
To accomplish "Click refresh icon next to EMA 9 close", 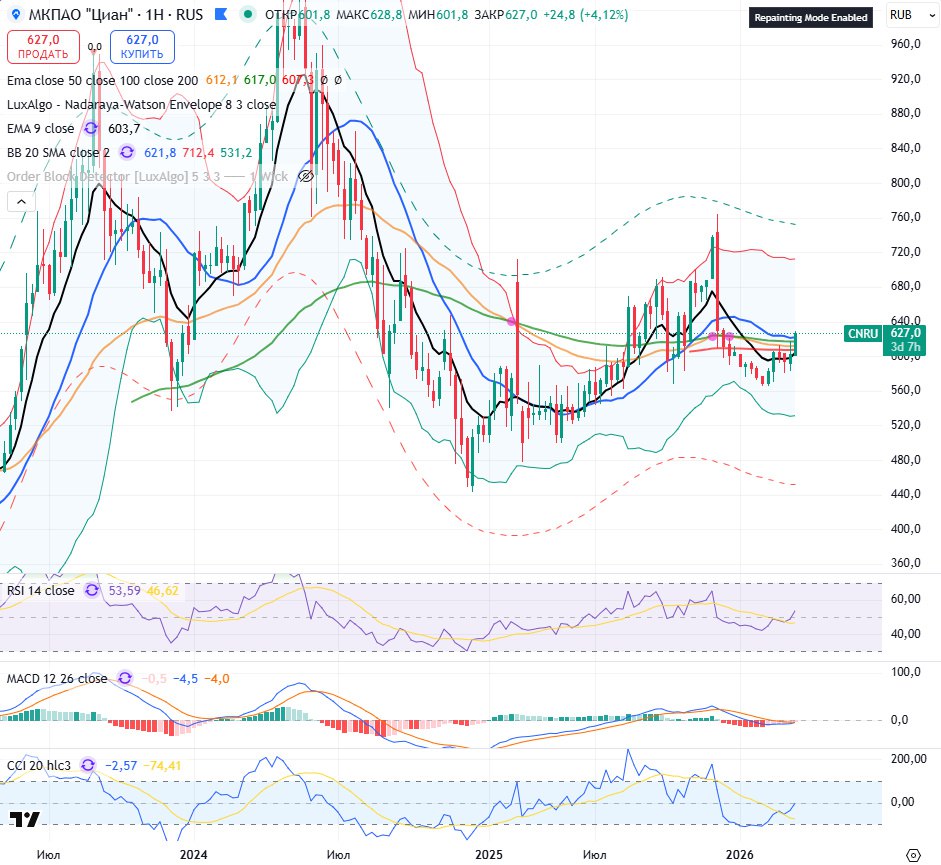I will pos(92,129).
